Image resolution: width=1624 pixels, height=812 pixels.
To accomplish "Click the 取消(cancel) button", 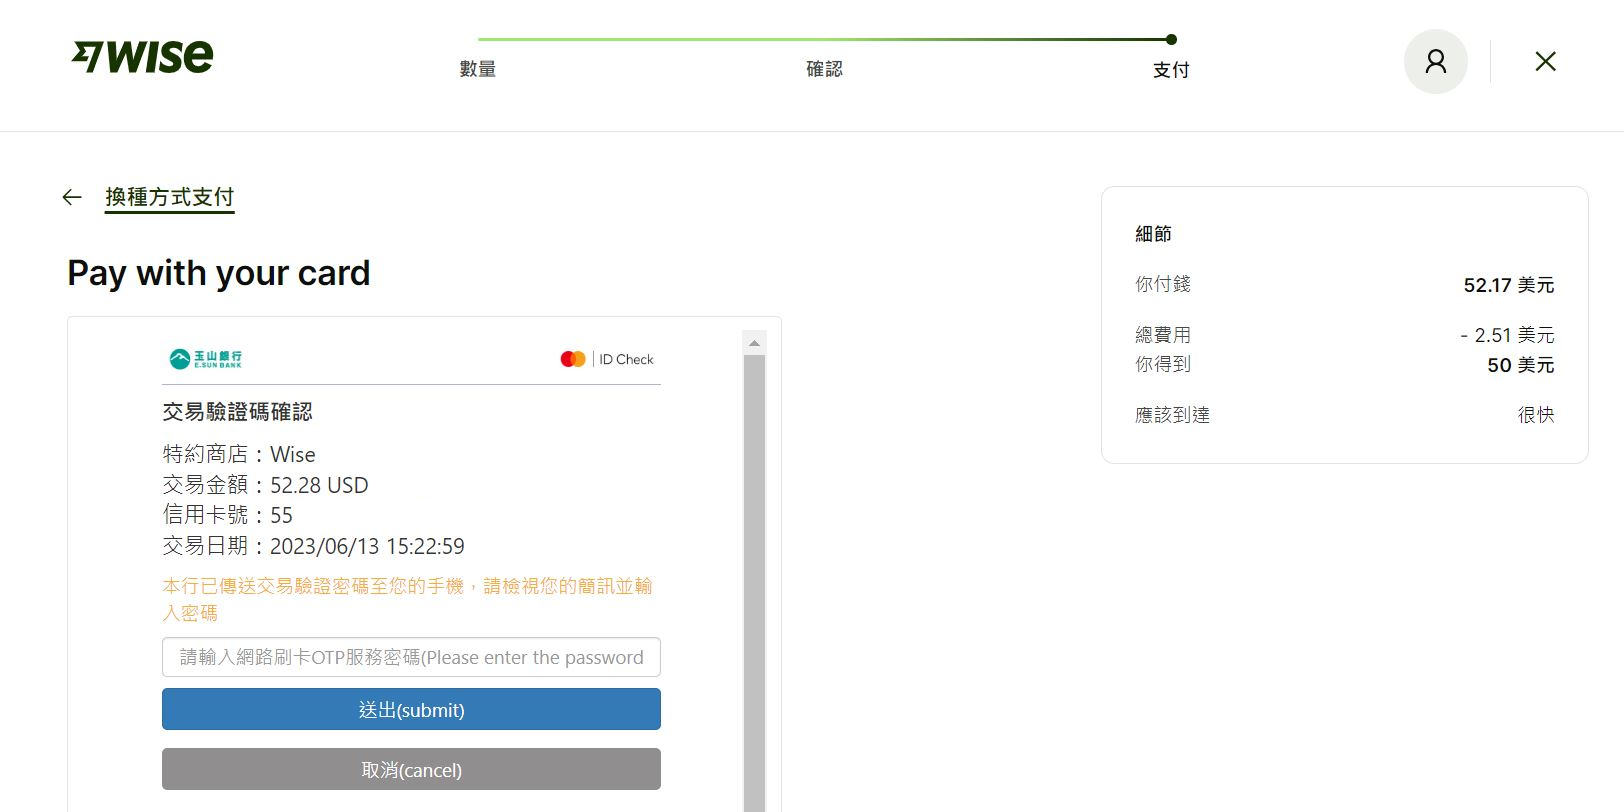I will 411,769.
